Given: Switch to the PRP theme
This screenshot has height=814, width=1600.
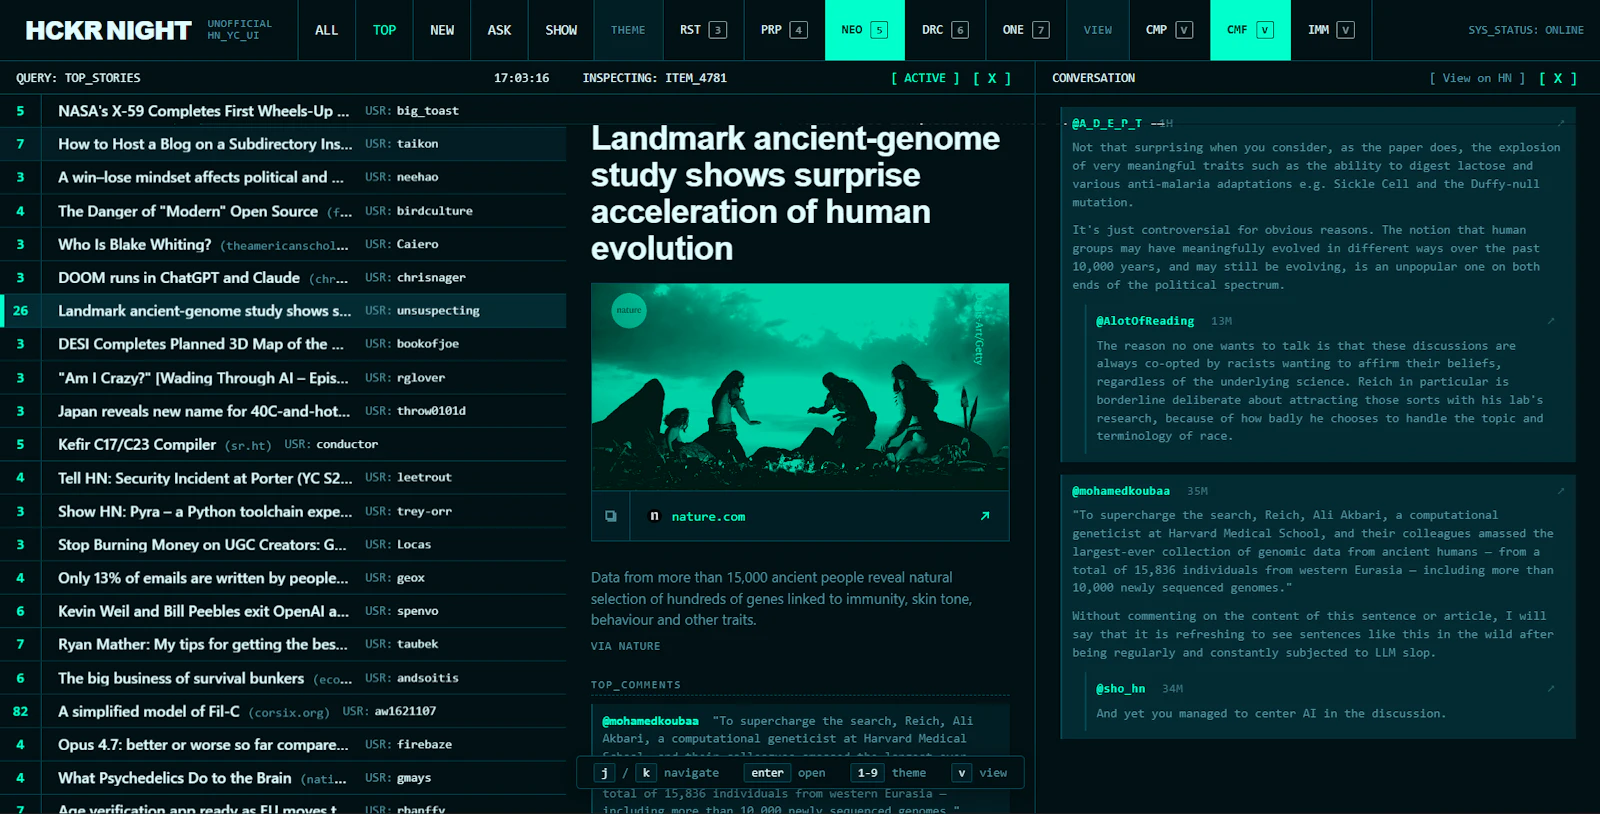Looking at the screenshot, I should point(784,30).
